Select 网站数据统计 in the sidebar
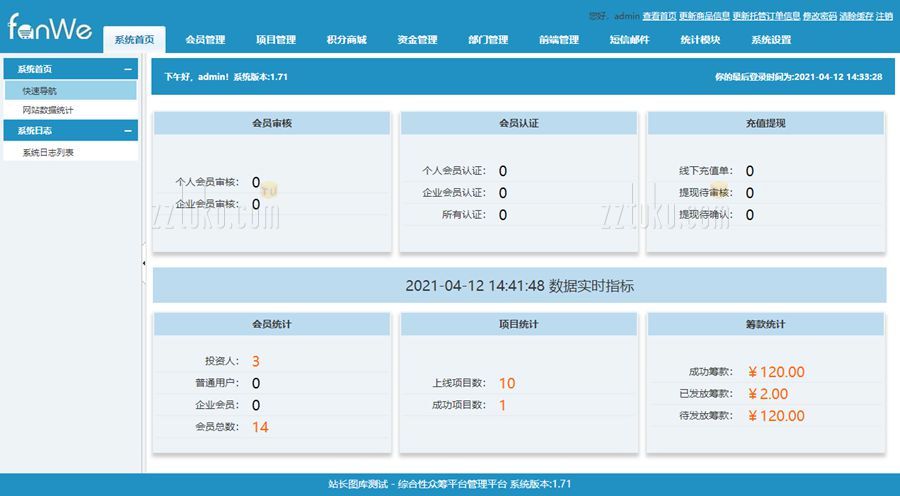900x496 pixels. (x=48, y=110)
